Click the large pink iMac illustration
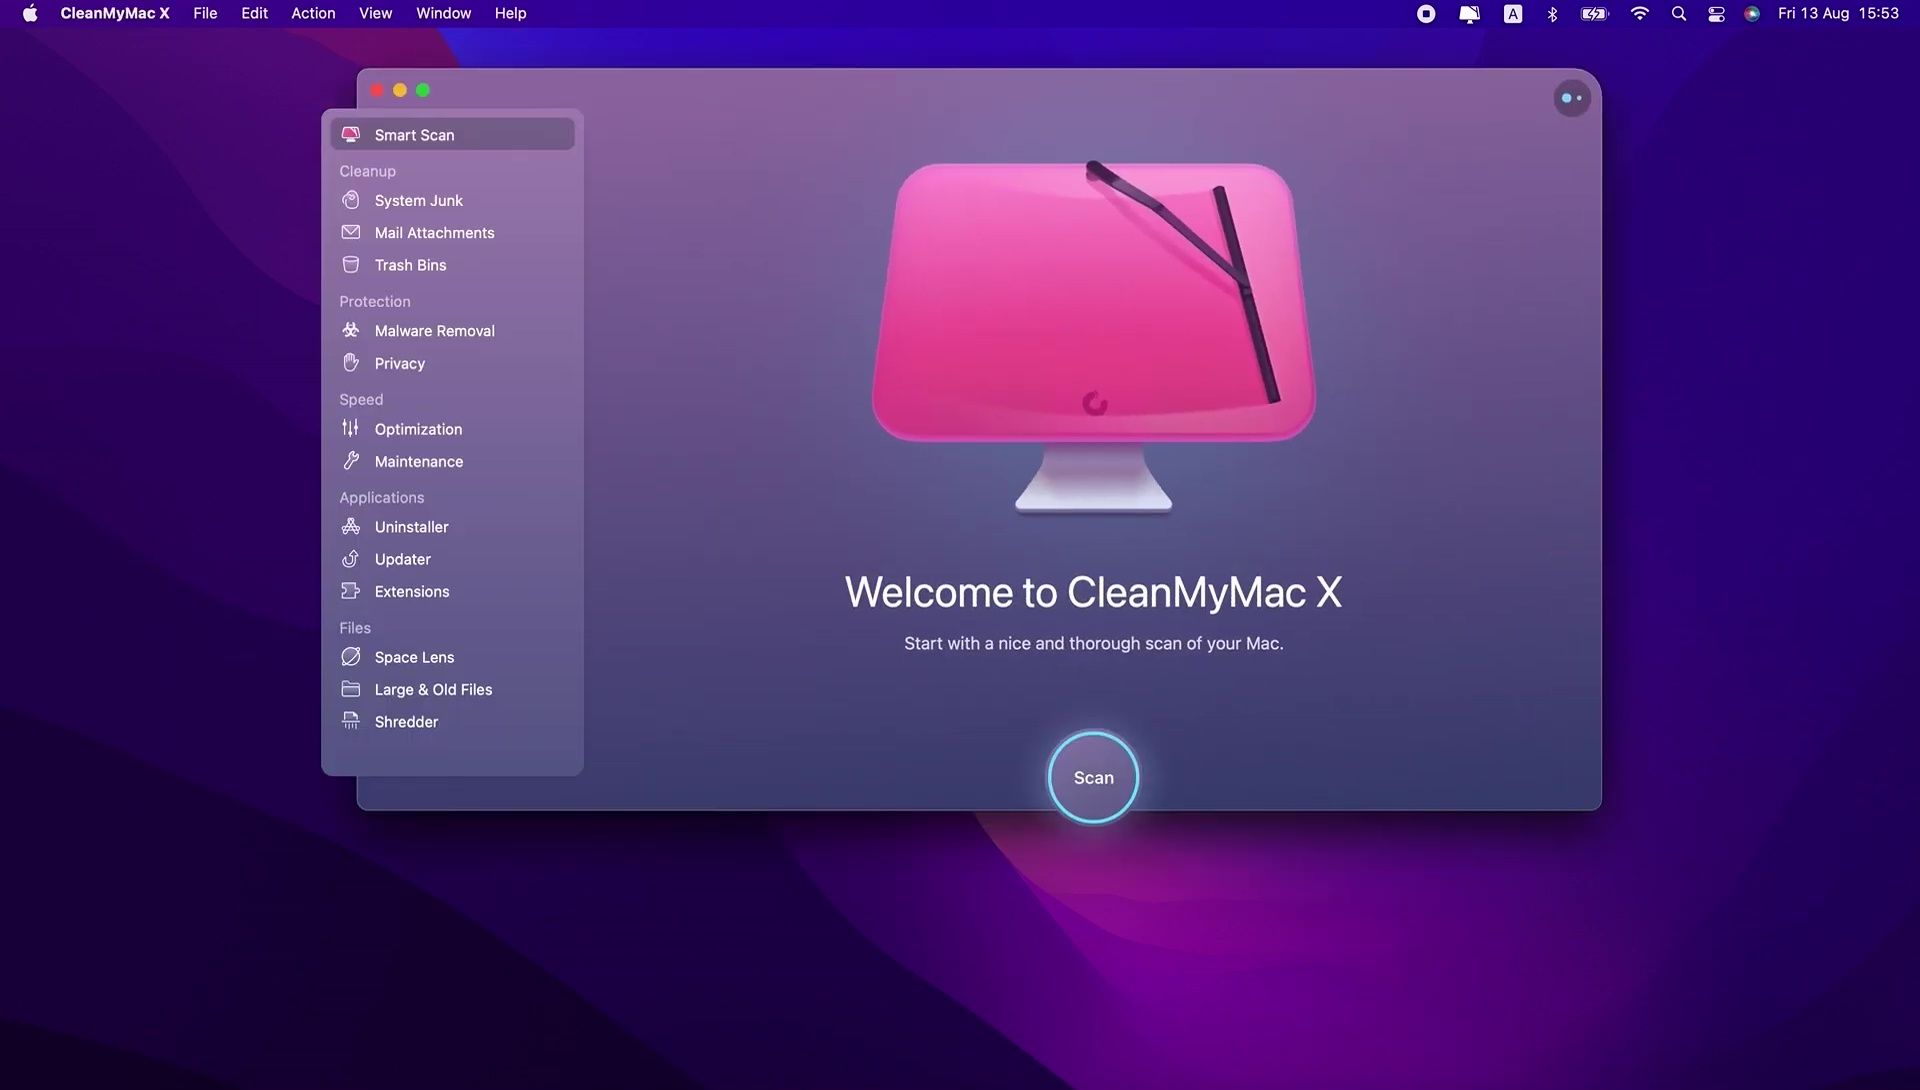This screenshot has height=1090, width=1920. click(1093, 337)
